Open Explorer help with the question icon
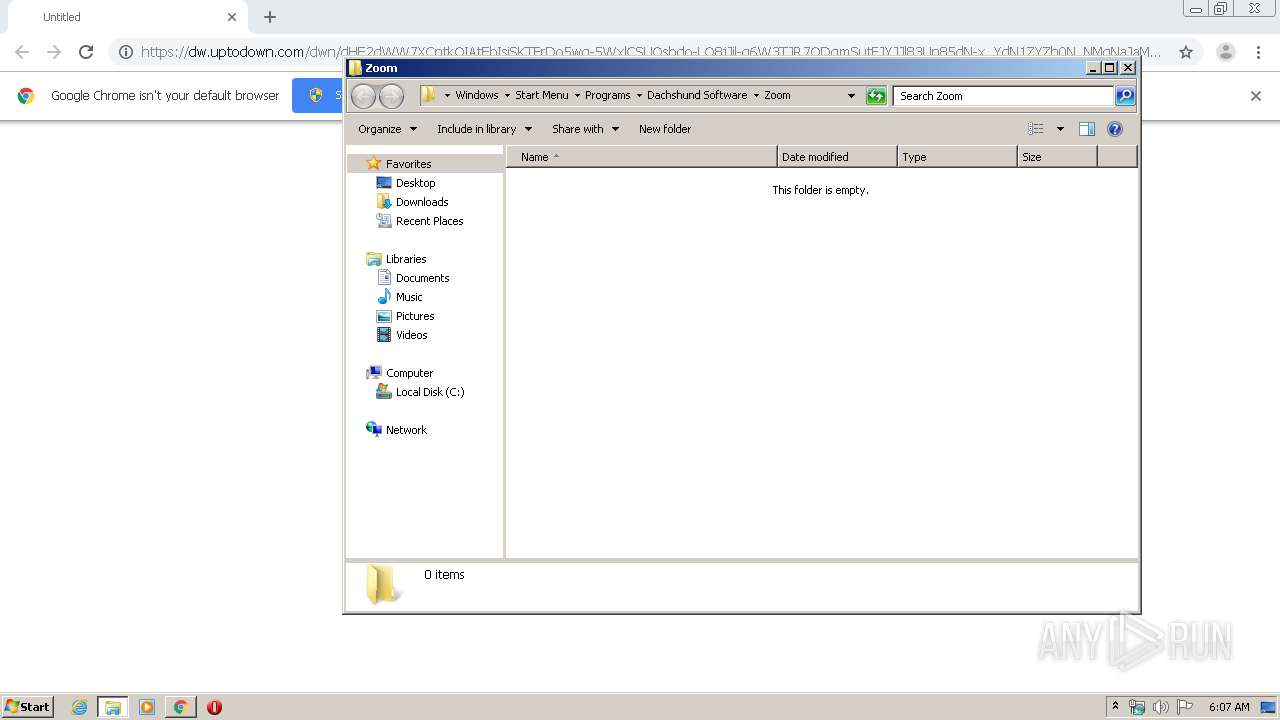Image resolution: width=1280 pixels, height=720 pixels. pyautogui.click(x=1115, y=129)
